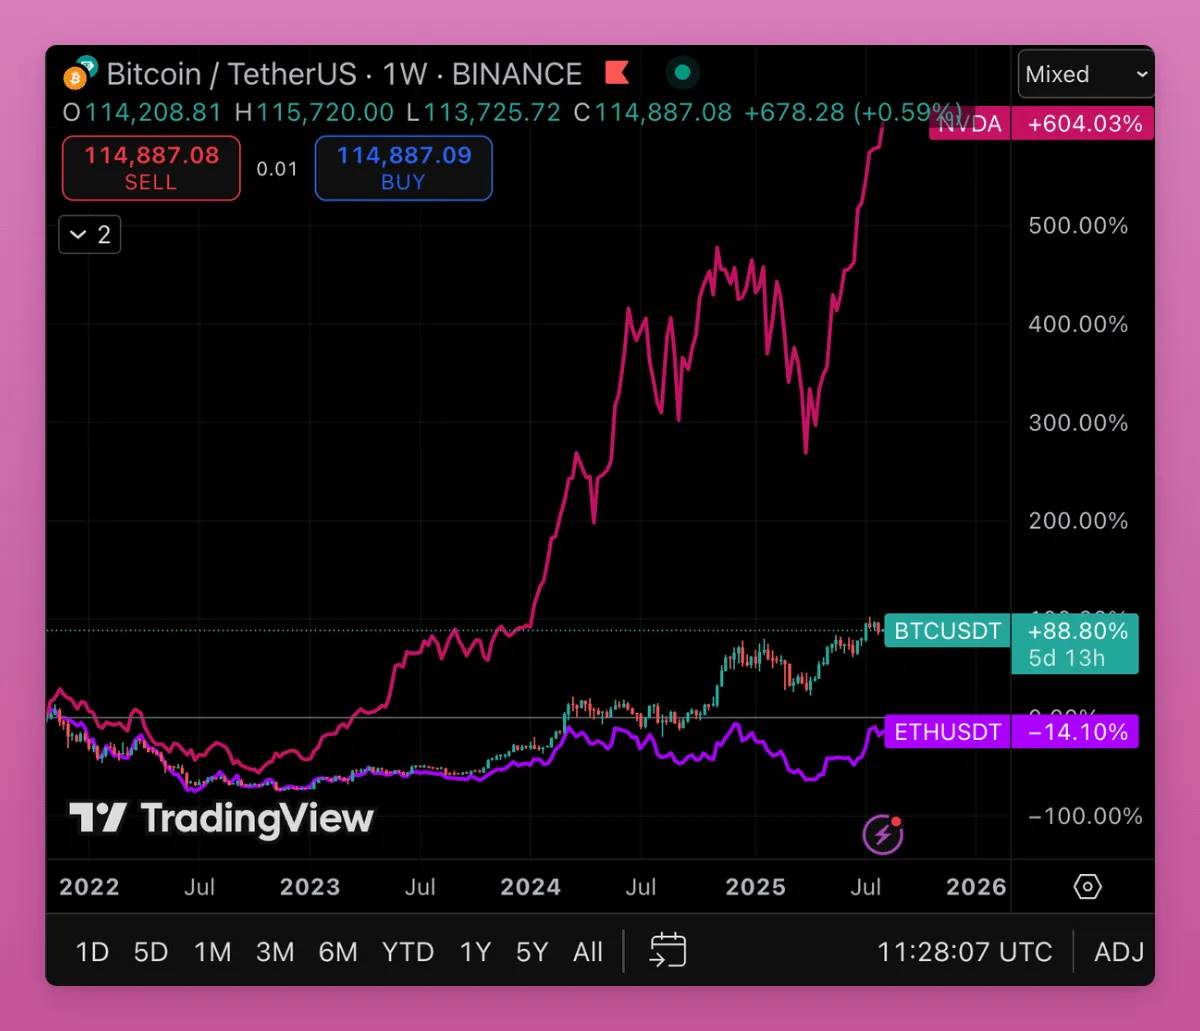
Task: Select the 1D time range
Action: coord(92,951)
